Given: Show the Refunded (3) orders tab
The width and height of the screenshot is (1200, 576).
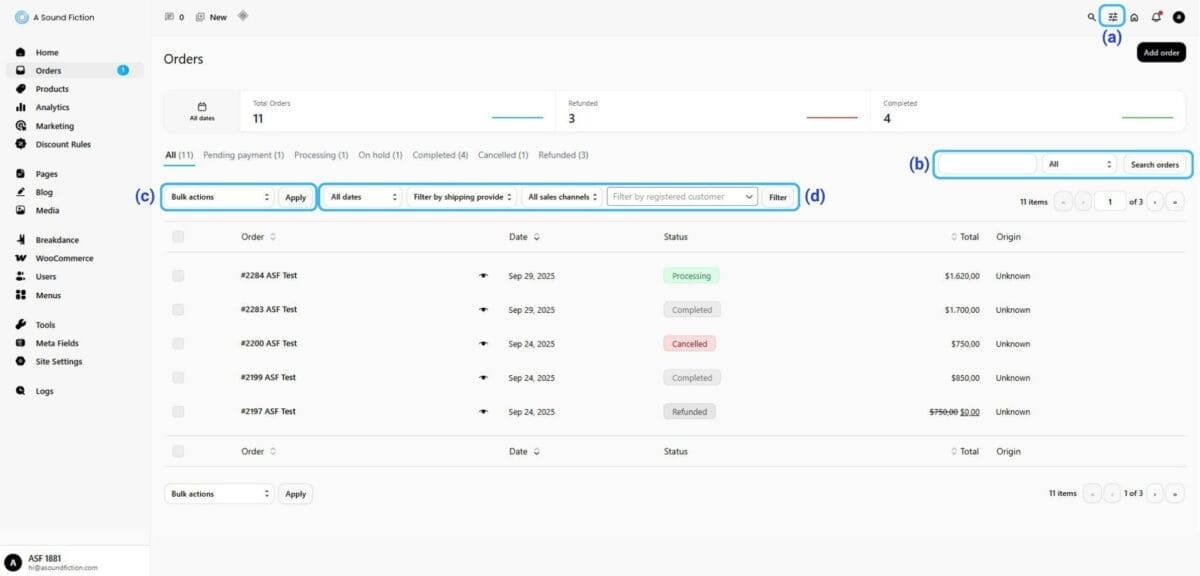Looking at the screenshot, I should (563, 155).
